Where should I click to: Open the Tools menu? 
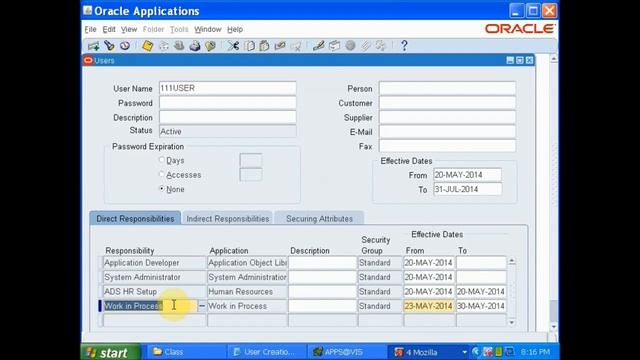coord(179,29)
